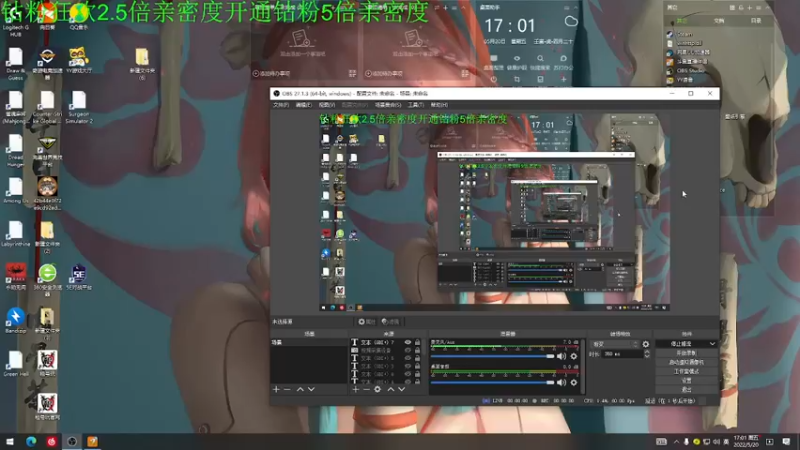Click search icon in 桌面助手 widget
The height and width of the screenshot is (450, 800).
coord(540,58)
